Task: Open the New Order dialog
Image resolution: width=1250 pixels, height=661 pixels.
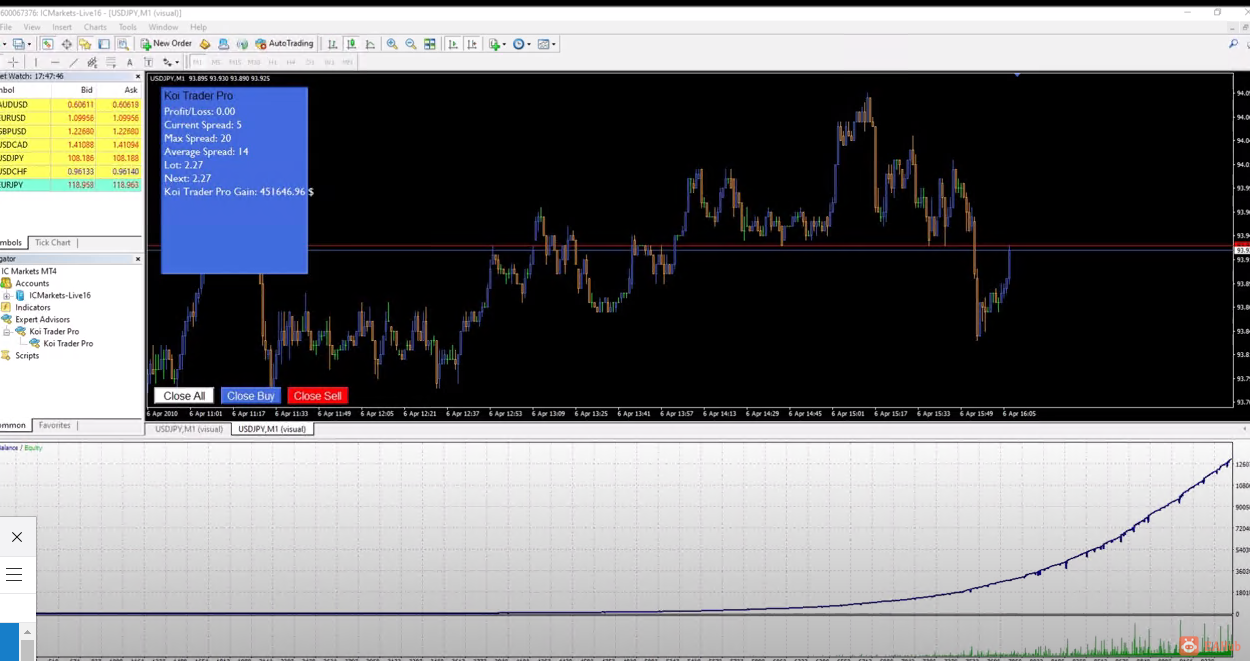Action: 166,44
